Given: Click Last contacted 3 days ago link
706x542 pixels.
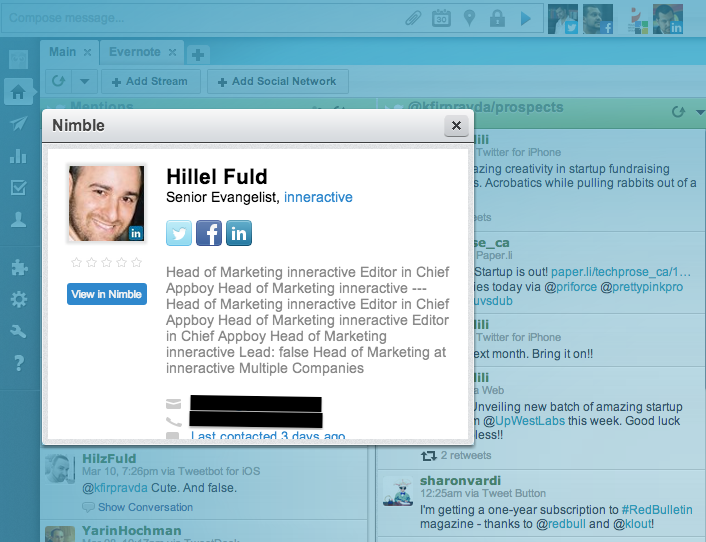Looking at the screenshot, I should tap(268, 435).
